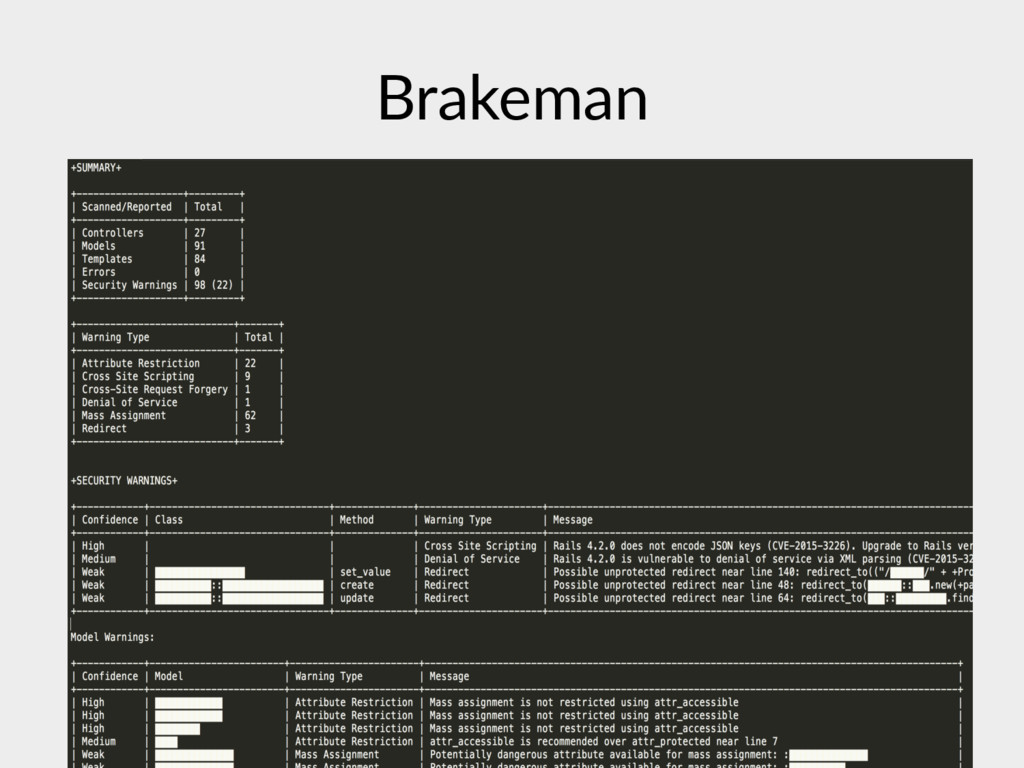The width and height of the screenshot is (1024, 768).
Task: Select the XML parsing denial of service message
Action: 762,559
